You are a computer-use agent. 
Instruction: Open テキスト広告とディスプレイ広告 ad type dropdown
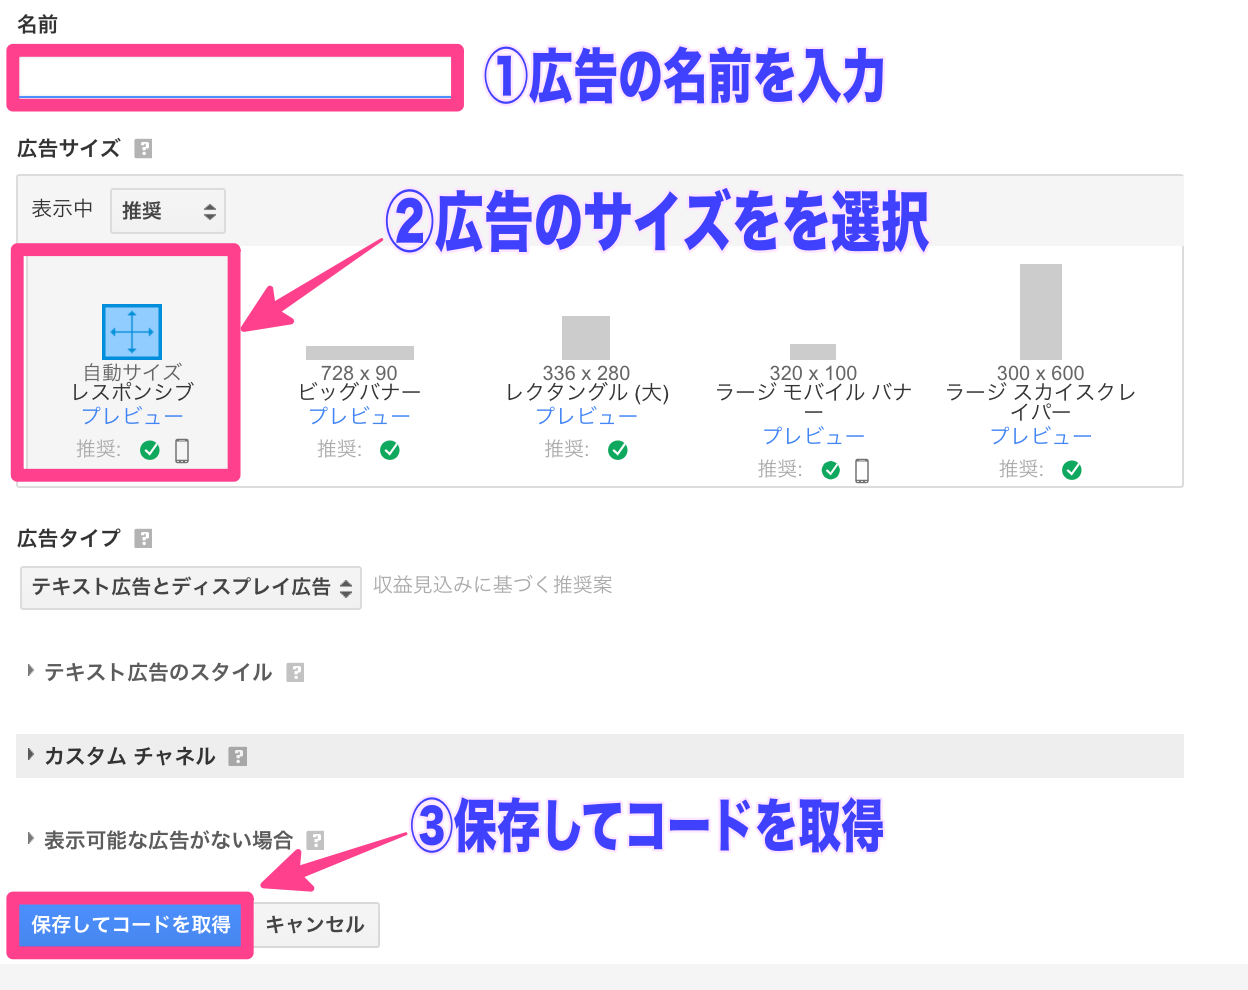pos(191,587)
